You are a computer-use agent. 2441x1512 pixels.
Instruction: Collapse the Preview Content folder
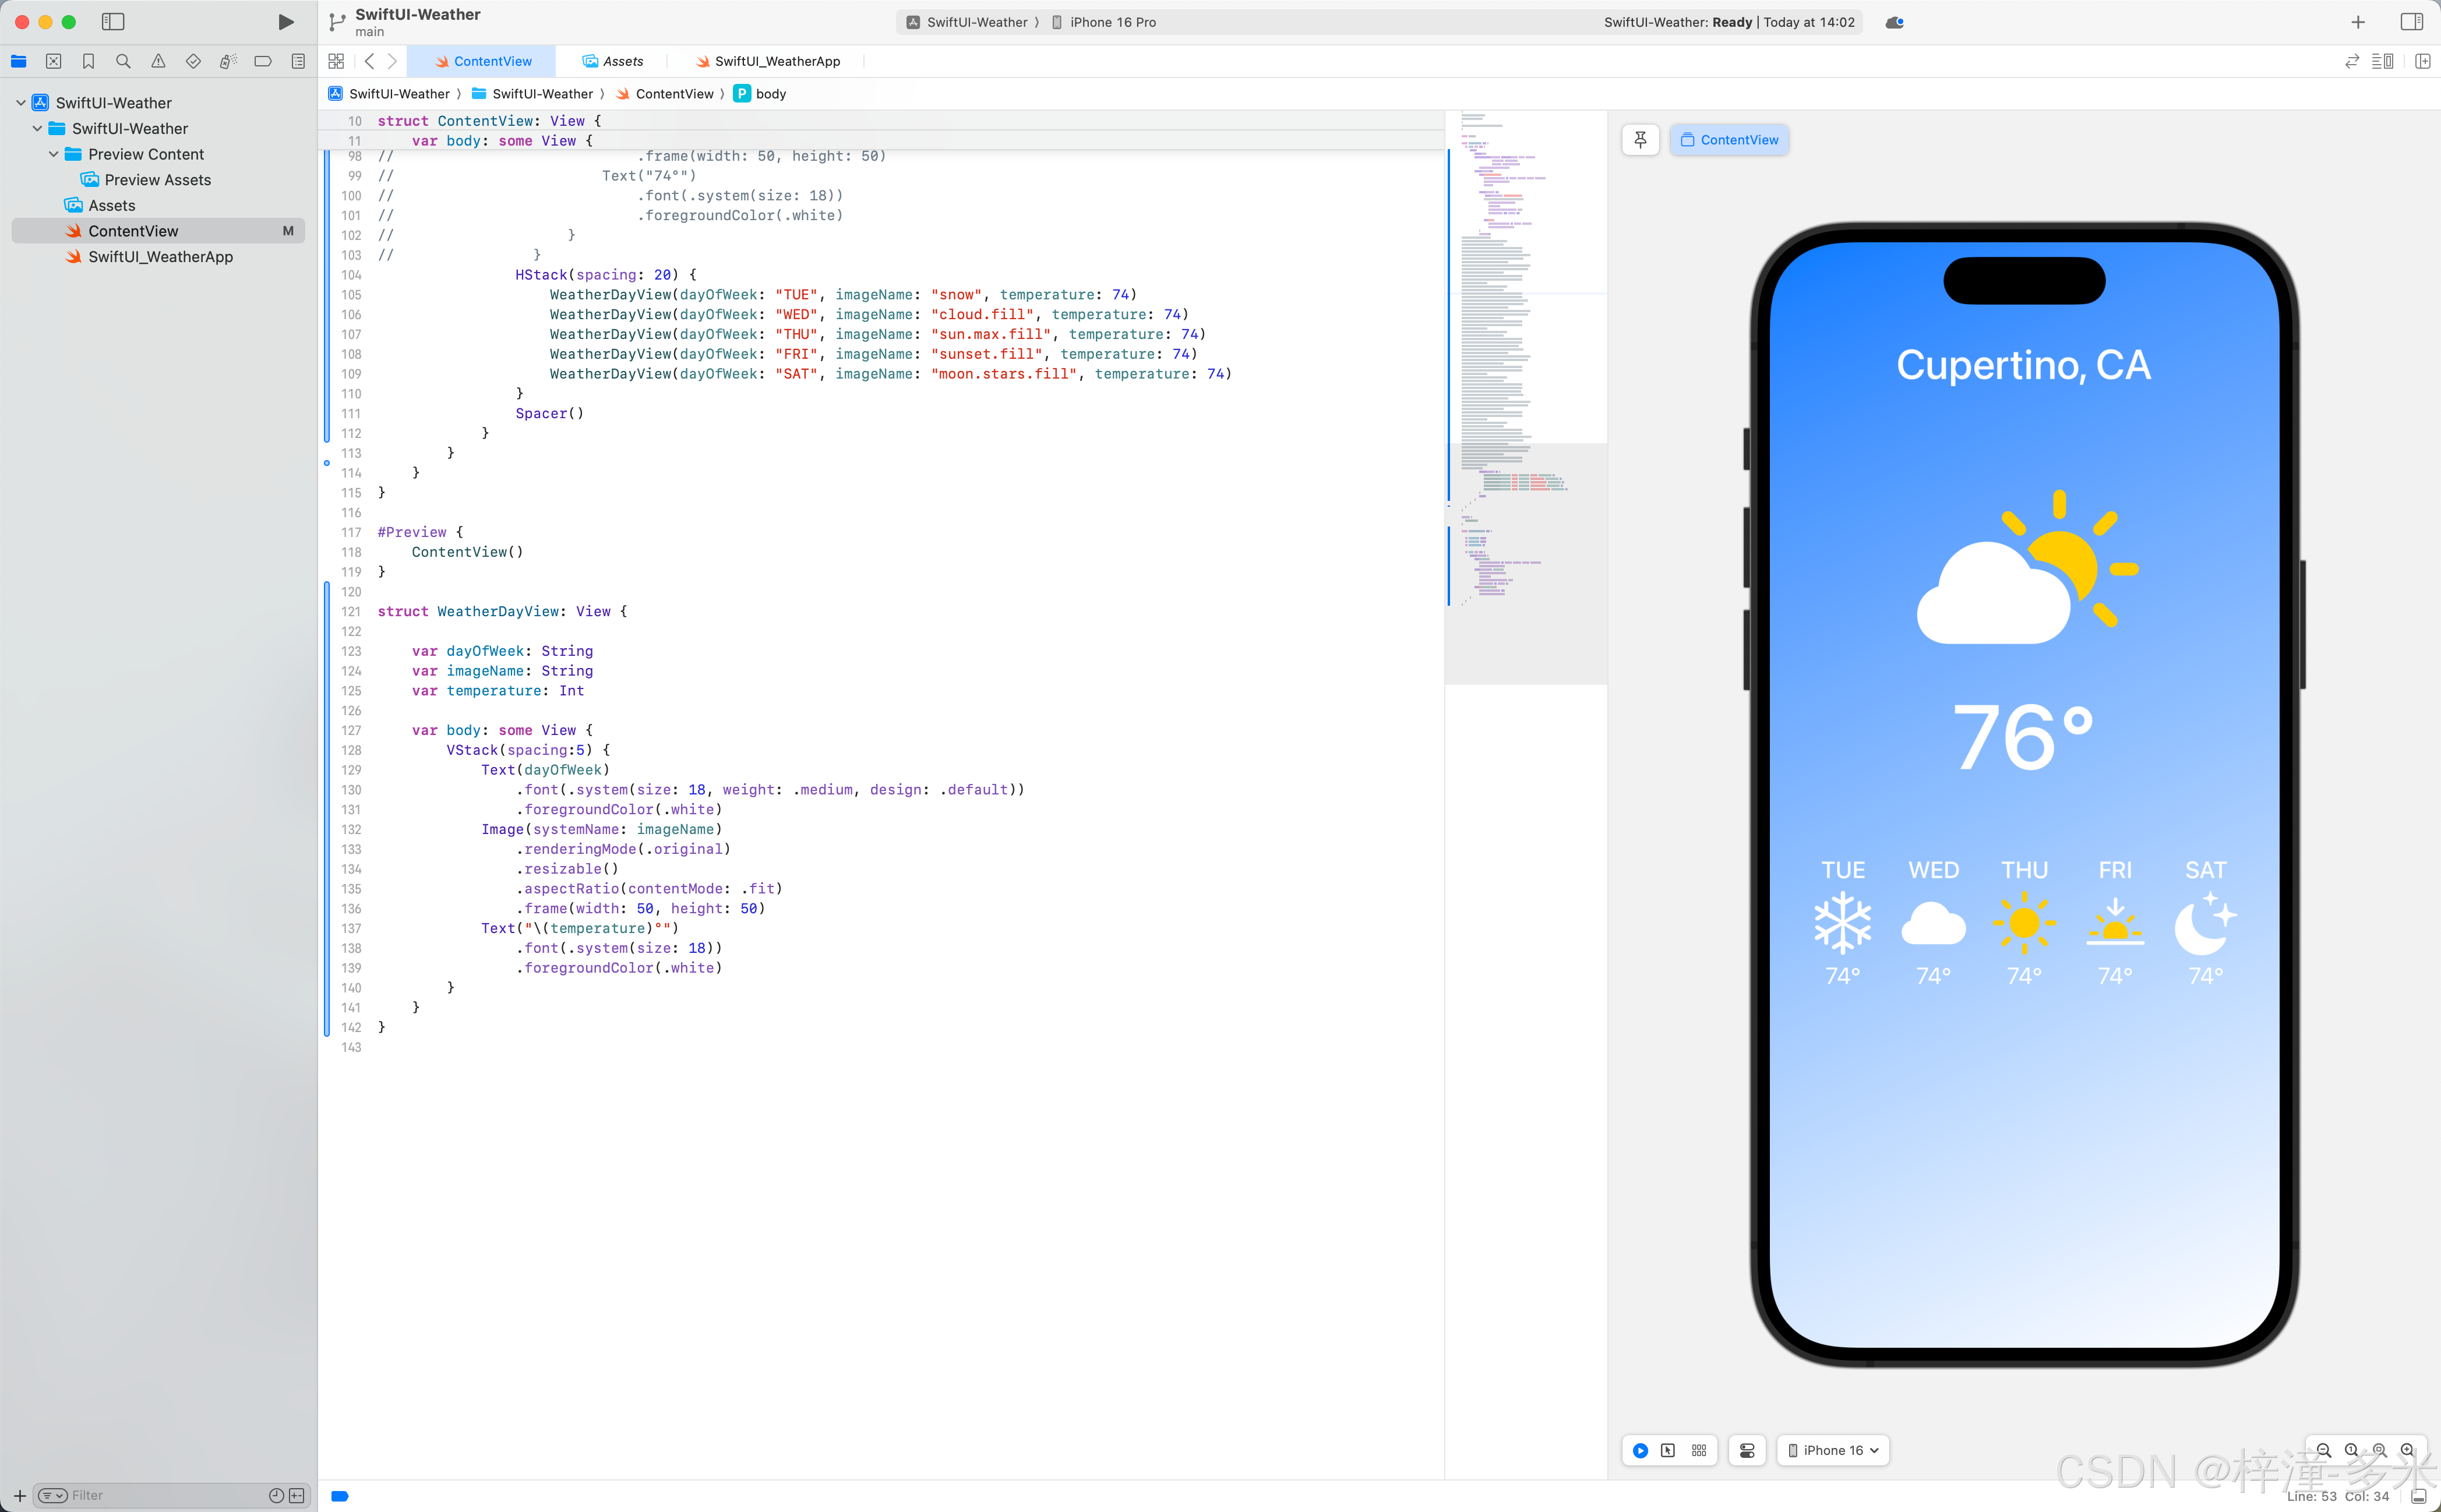tap(54, 154)
